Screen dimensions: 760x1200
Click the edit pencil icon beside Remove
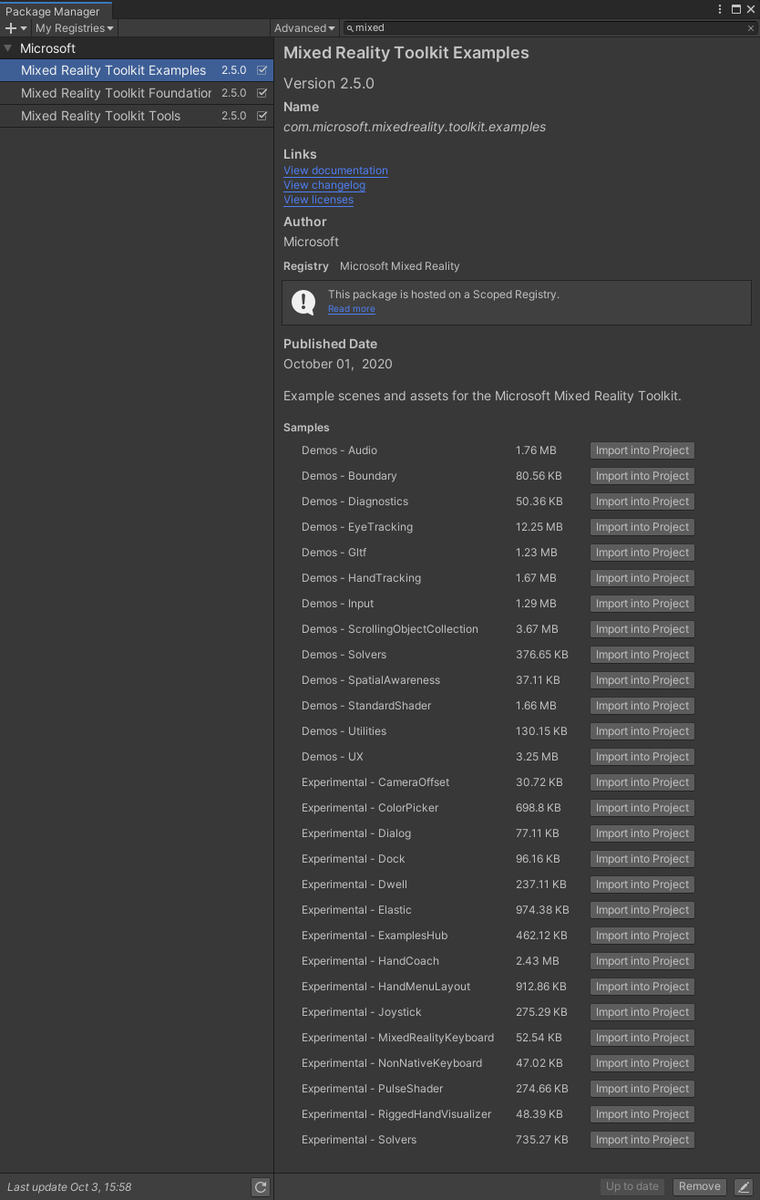click(x=743, y=1187)
